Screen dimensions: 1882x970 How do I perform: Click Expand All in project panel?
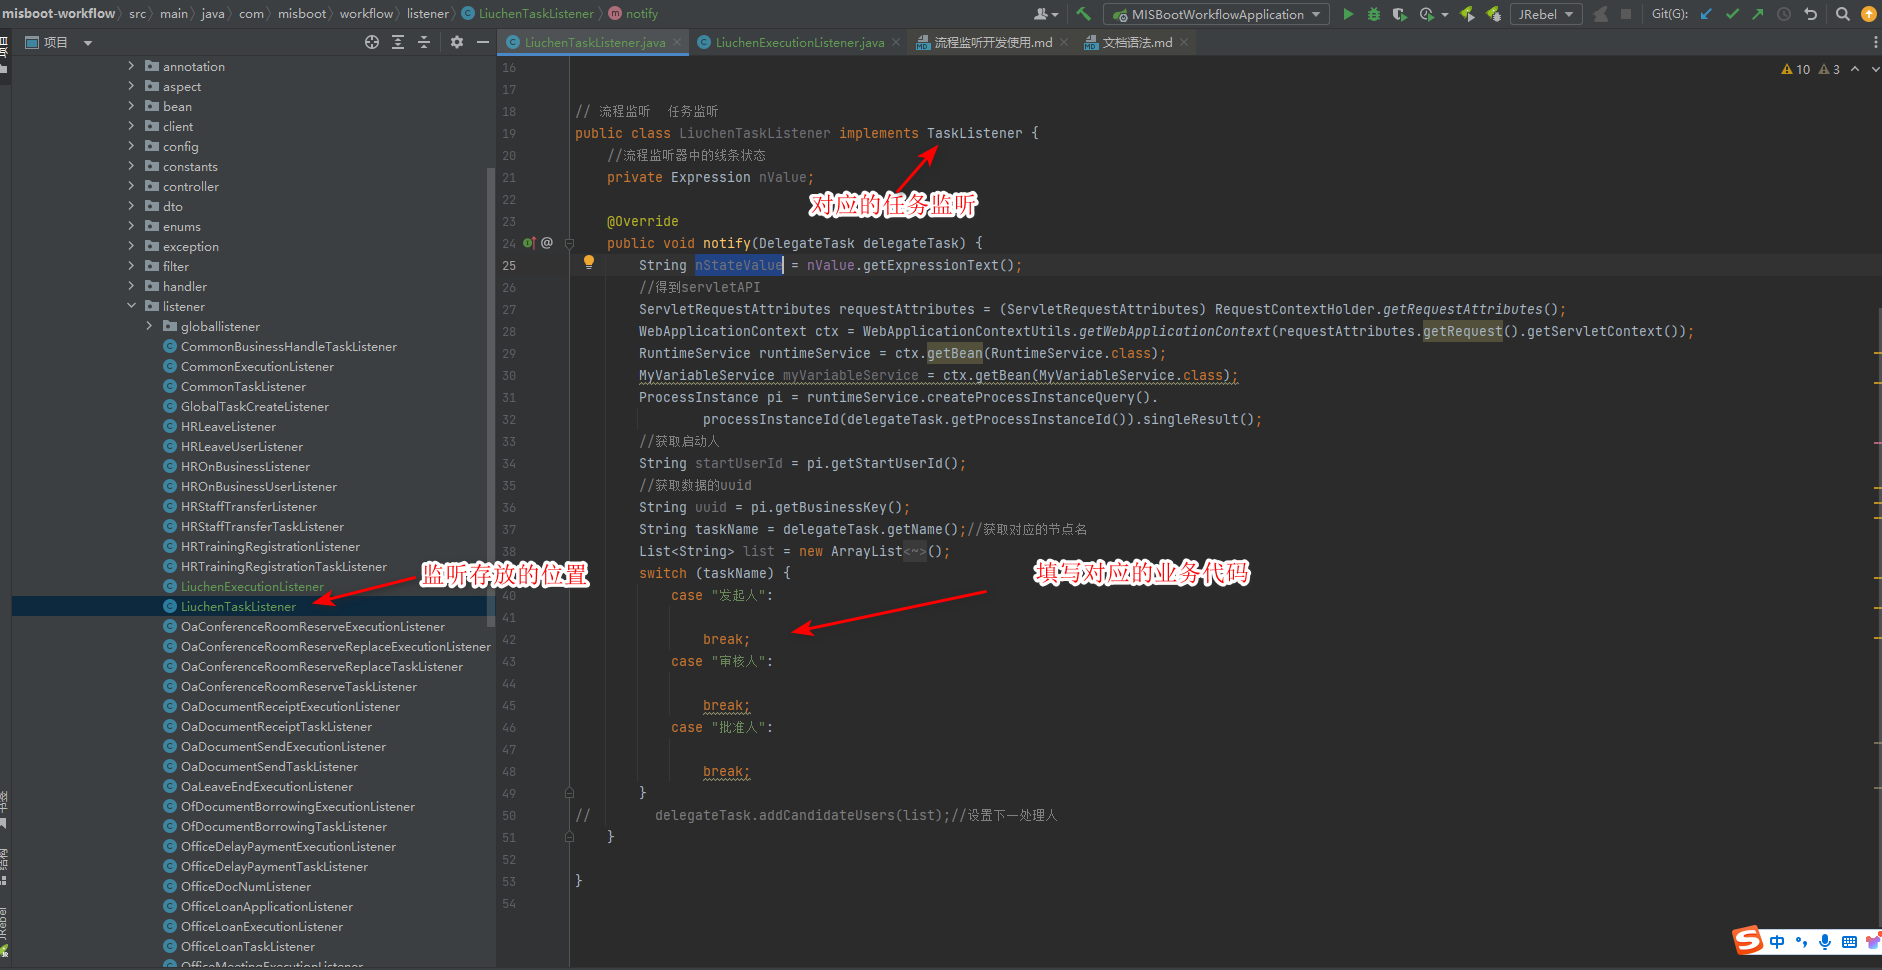[398, 42]
